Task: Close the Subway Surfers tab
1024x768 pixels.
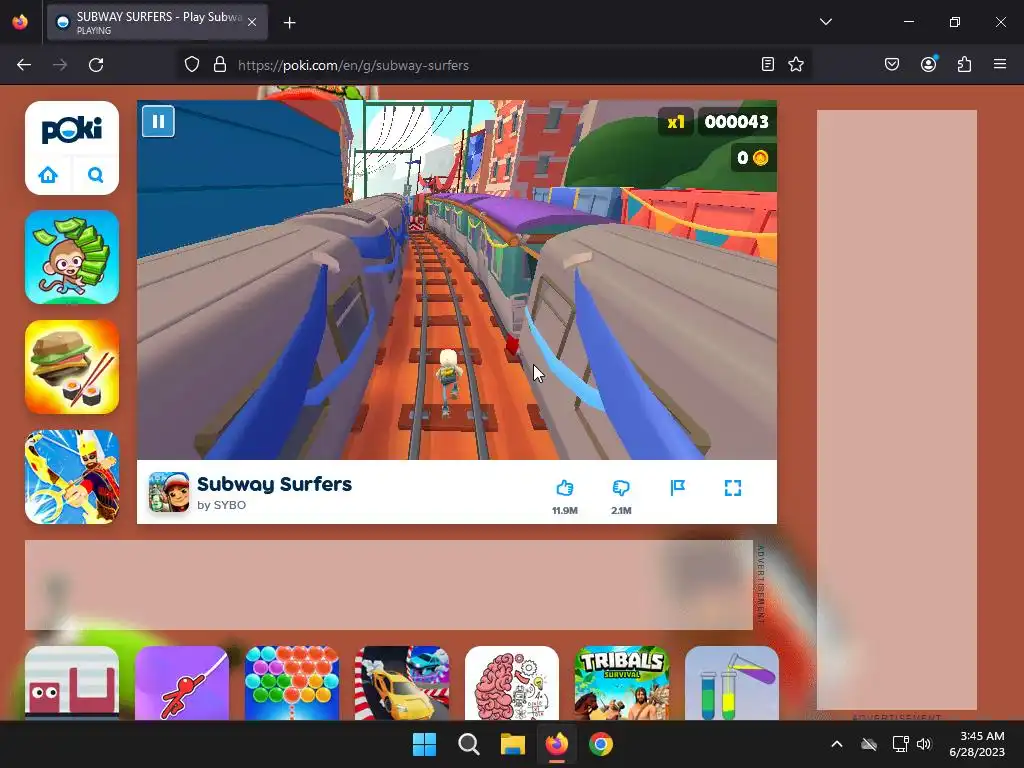Action: (252, 22)
